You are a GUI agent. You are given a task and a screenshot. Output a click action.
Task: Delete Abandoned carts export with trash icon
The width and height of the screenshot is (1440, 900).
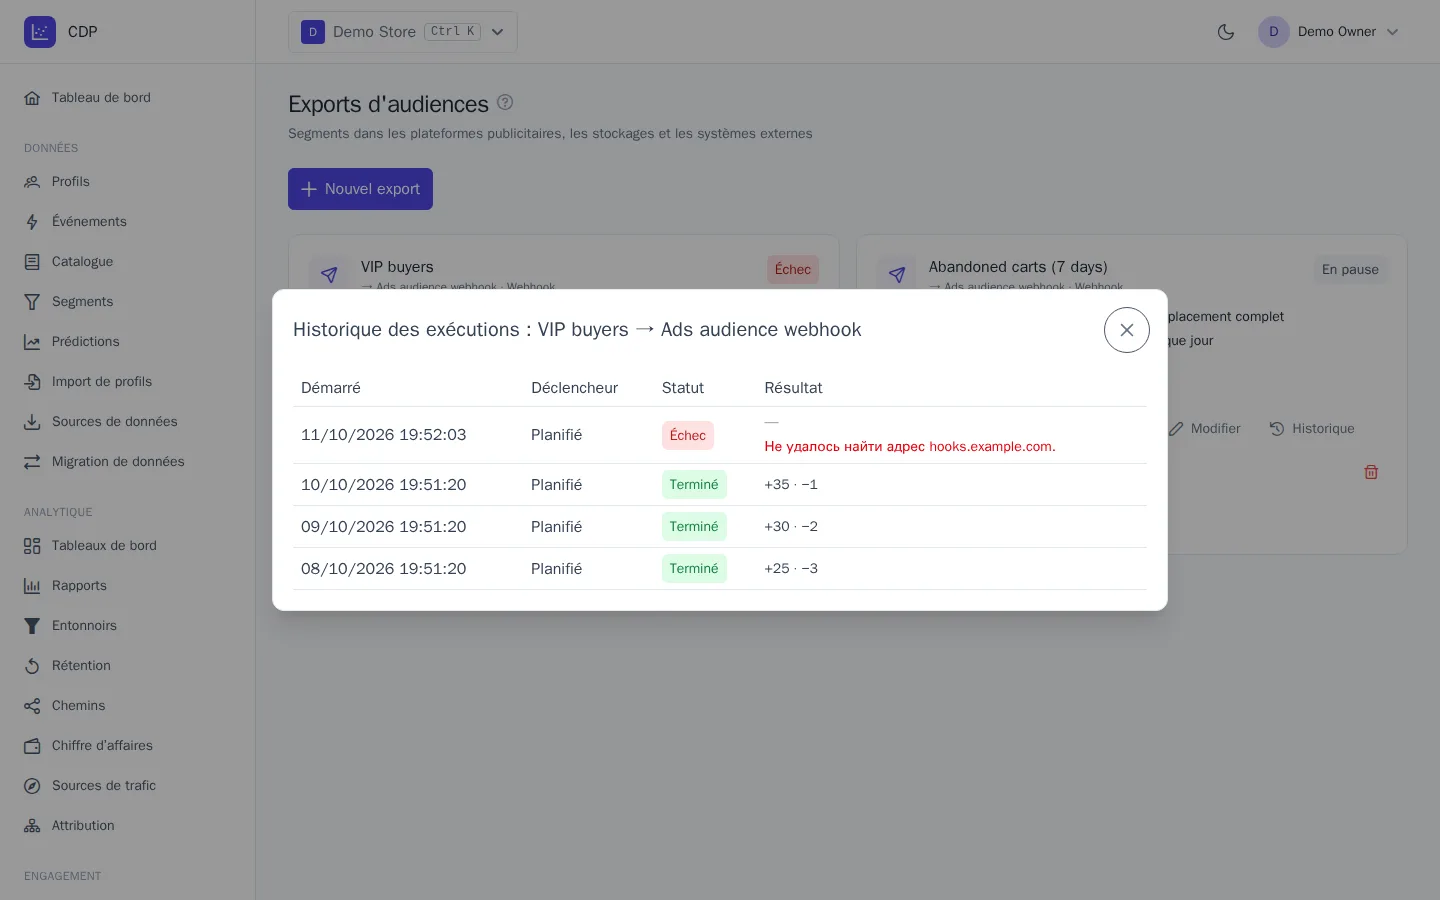(x=1371, y=472)
